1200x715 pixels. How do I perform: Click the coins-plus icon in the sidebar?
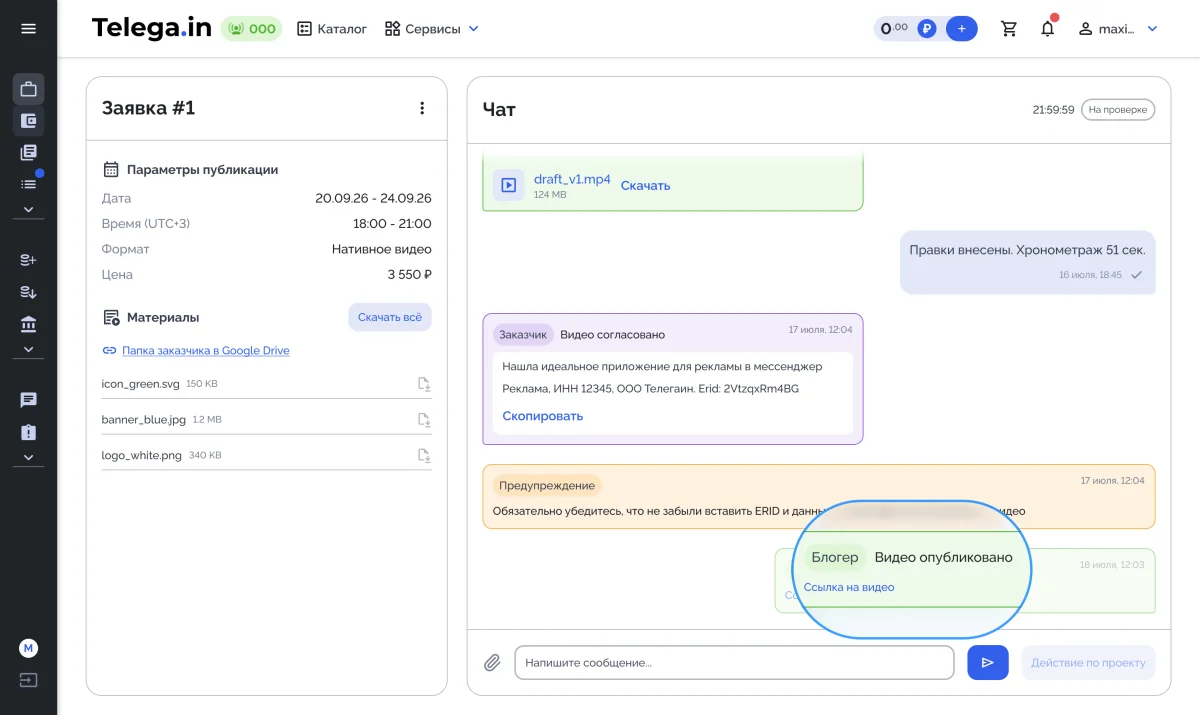(x=28, y=260)
